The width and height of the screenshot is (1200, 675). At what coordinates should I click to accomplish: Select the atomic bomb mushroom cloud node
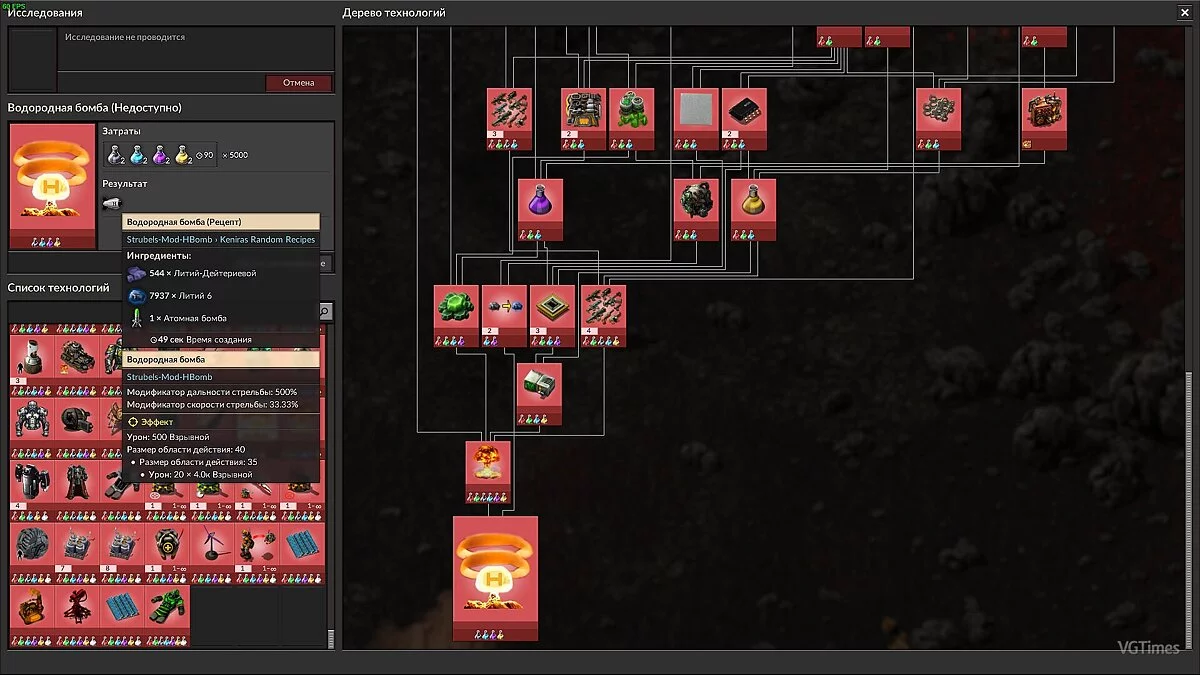click(488, 467)
